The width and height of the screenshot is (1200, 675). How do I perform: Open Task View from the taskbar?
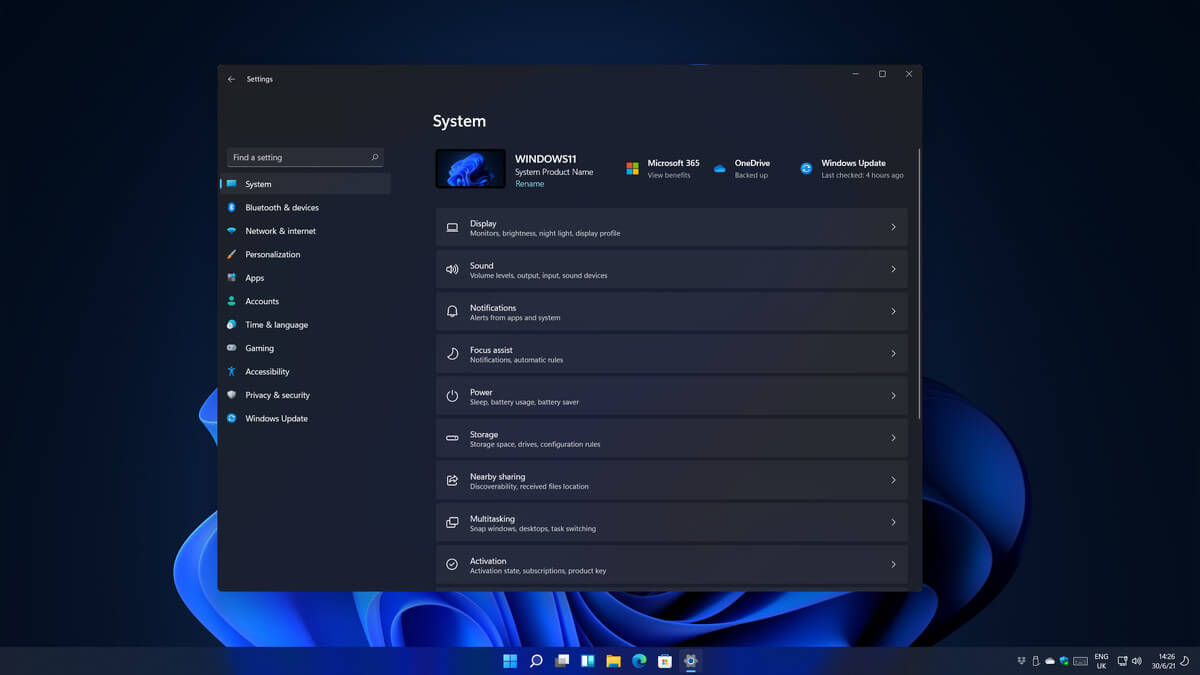point(562,661)
